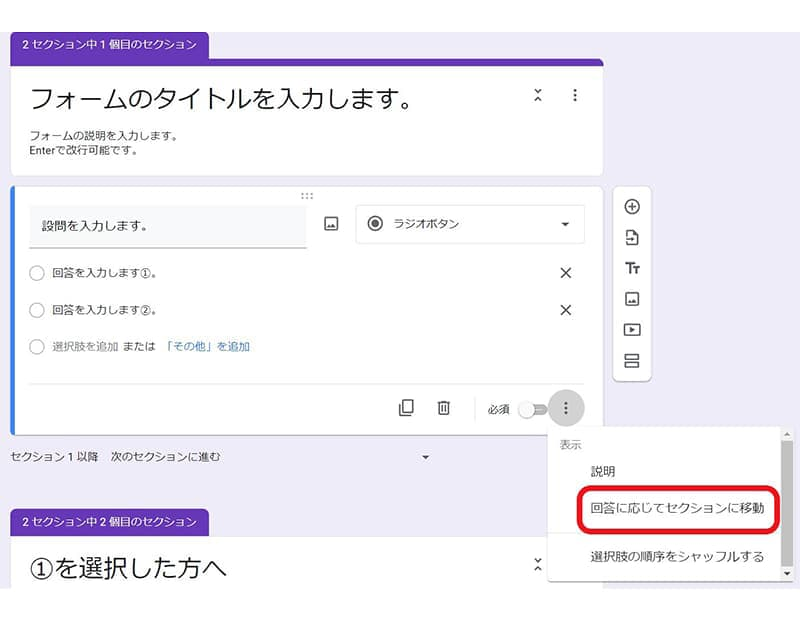800x630 pixels.
Task: Click 選択肢を追加 to add option
Action: (x=85, y=346)
